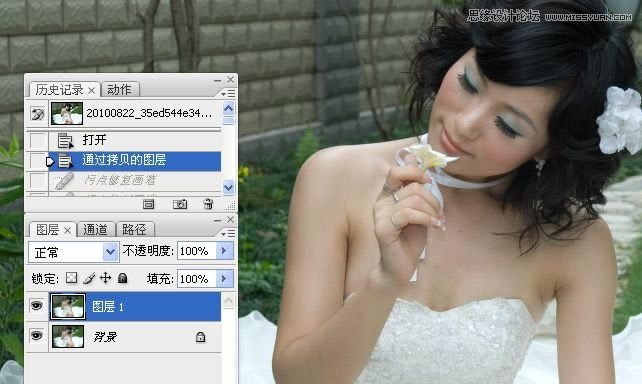
Task: Click create new document from current state icon
Action: (x=149, y=204)
